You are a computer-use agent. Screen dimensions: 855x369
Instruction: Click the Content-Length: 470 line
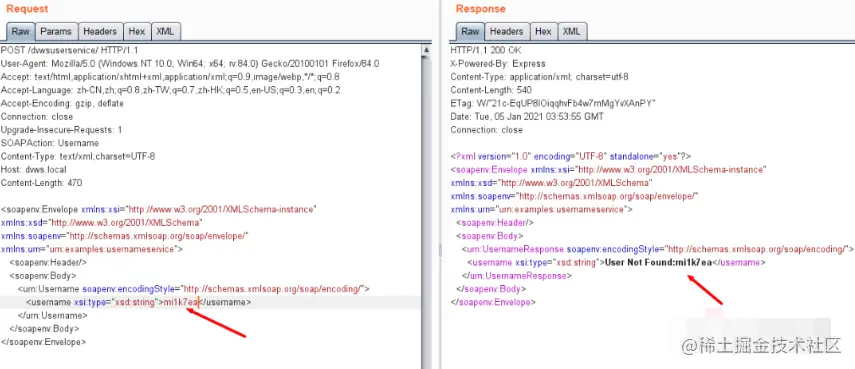[41, 183]
